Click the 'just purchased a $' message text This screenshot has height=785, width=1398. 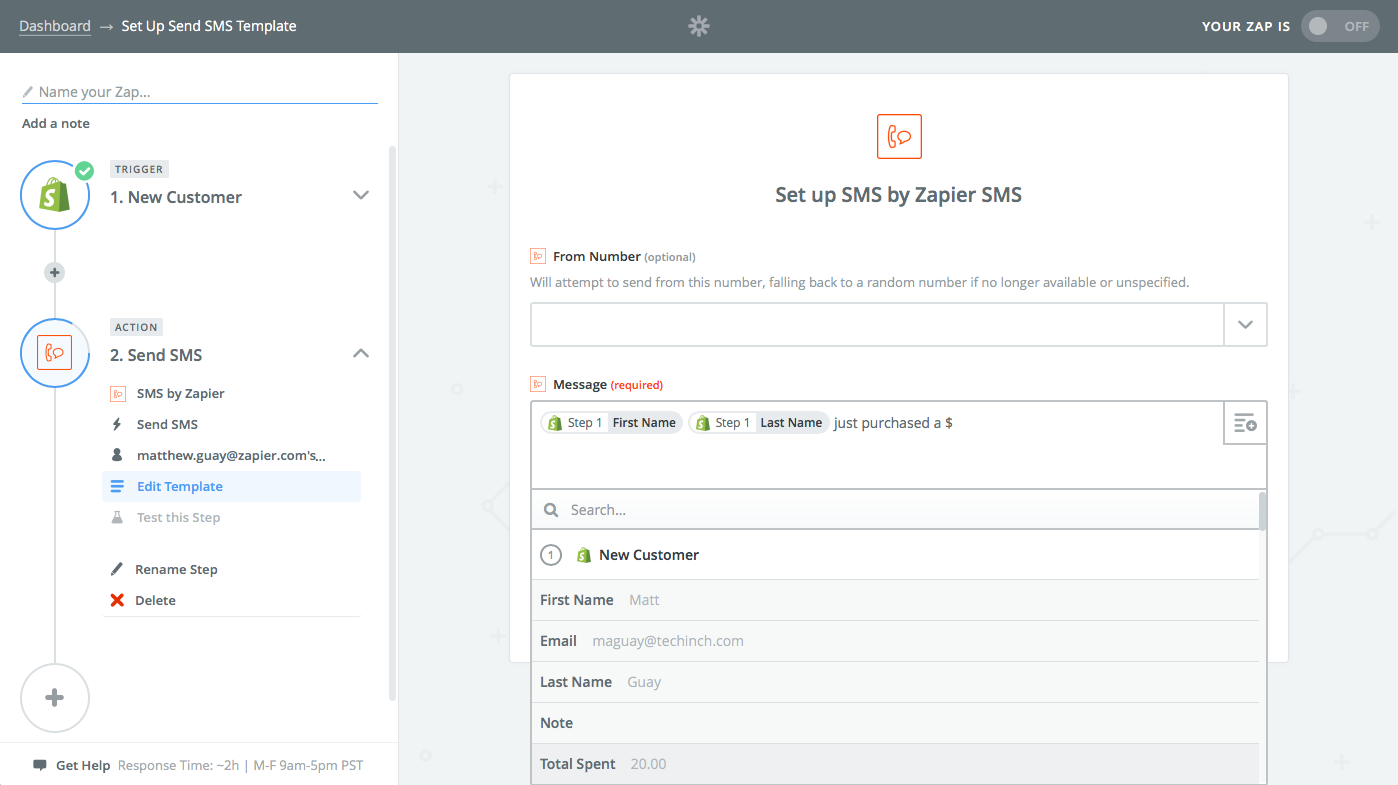pos(893,423)
